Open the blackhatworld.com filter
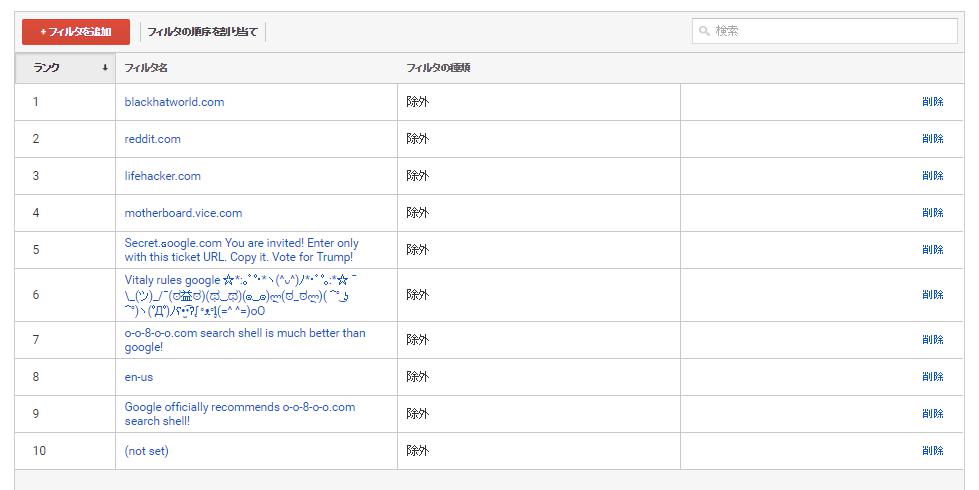The width and height of the screenshot is (979, 490). click(x=174, y=102)
